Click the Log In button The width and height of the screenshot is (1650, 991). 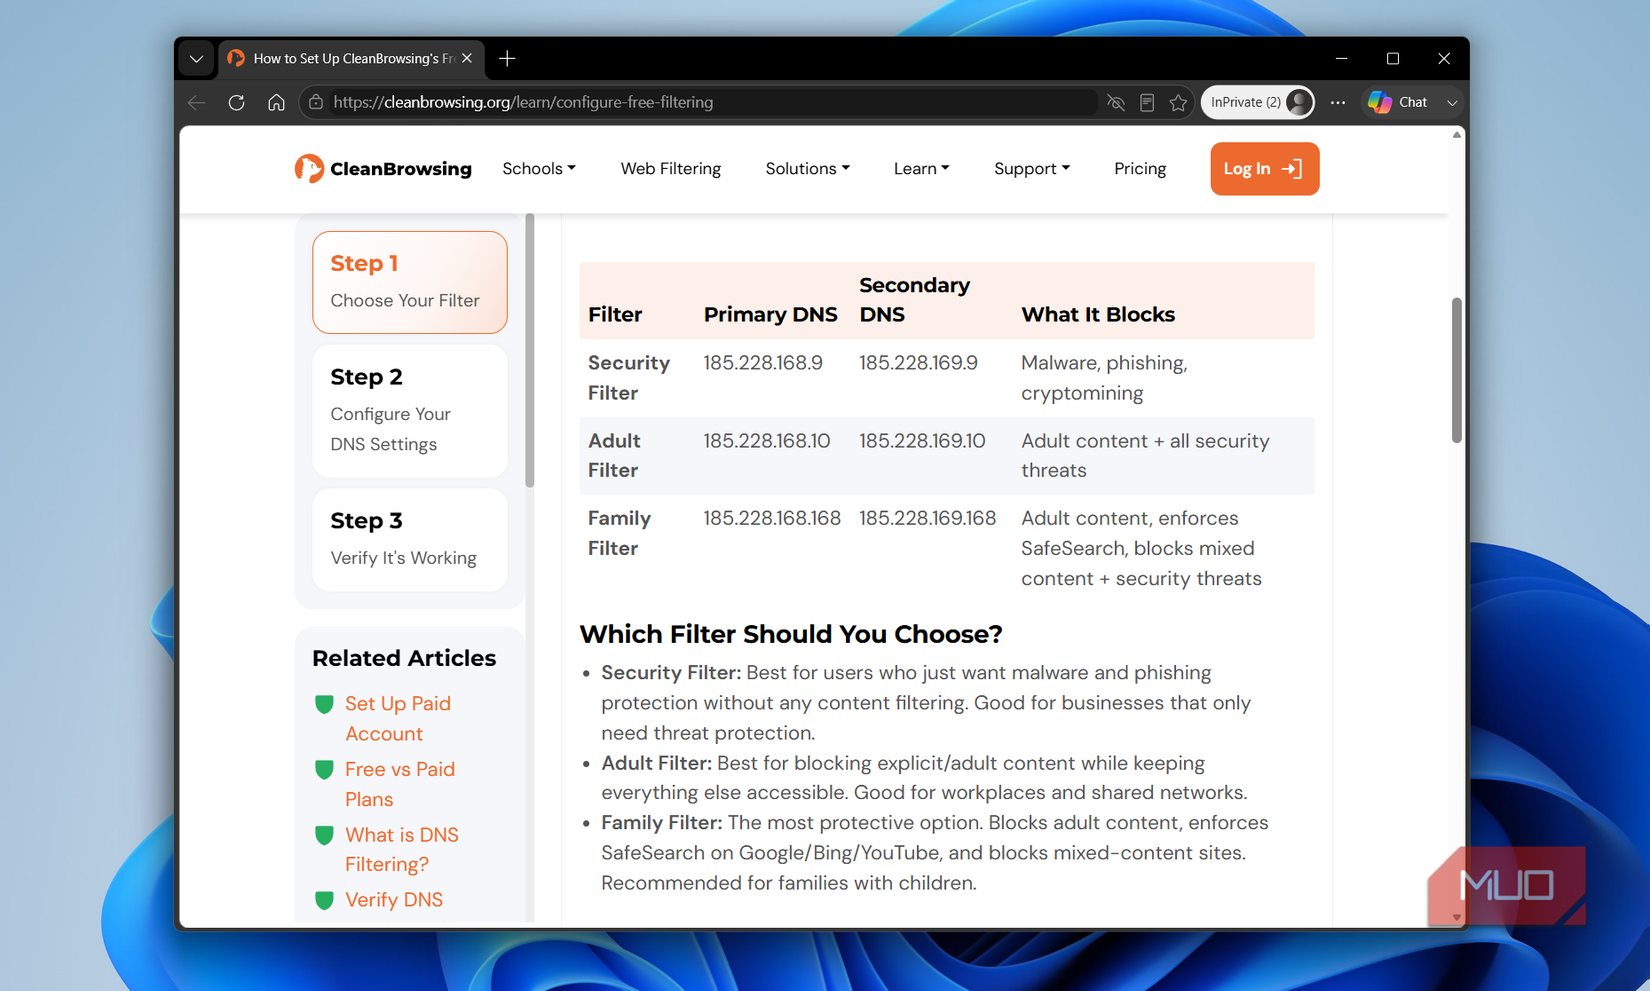[1264, 169]
